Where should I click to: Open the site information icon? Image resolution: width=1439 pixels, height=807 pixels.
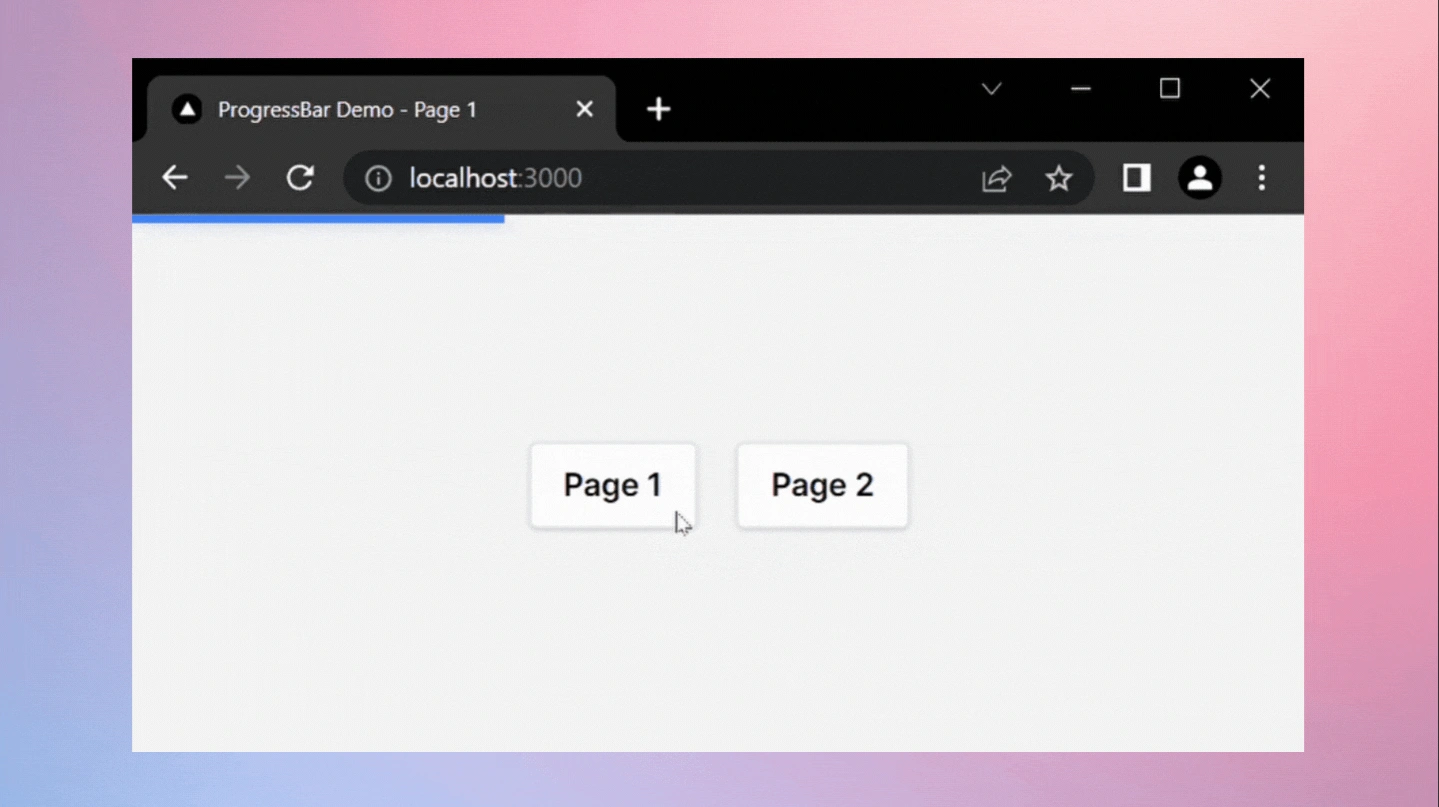378,178
